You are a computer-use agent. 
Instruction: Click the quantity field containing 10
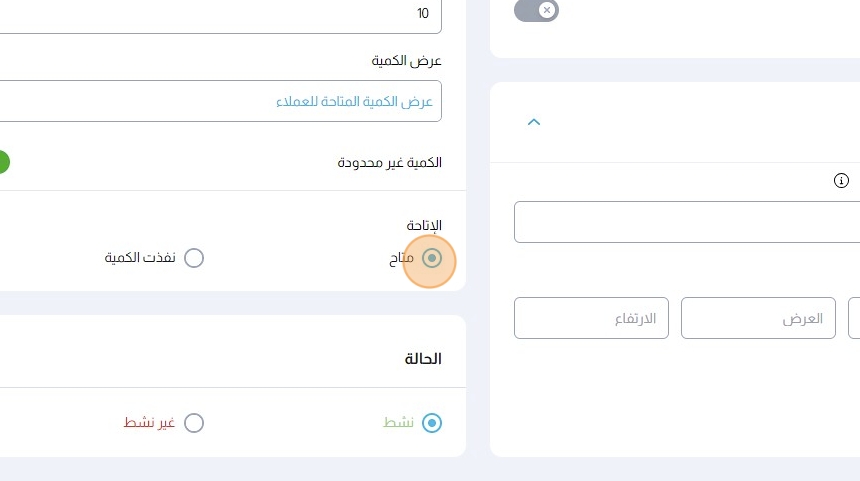pyautogui.click(x=220, y=13)
